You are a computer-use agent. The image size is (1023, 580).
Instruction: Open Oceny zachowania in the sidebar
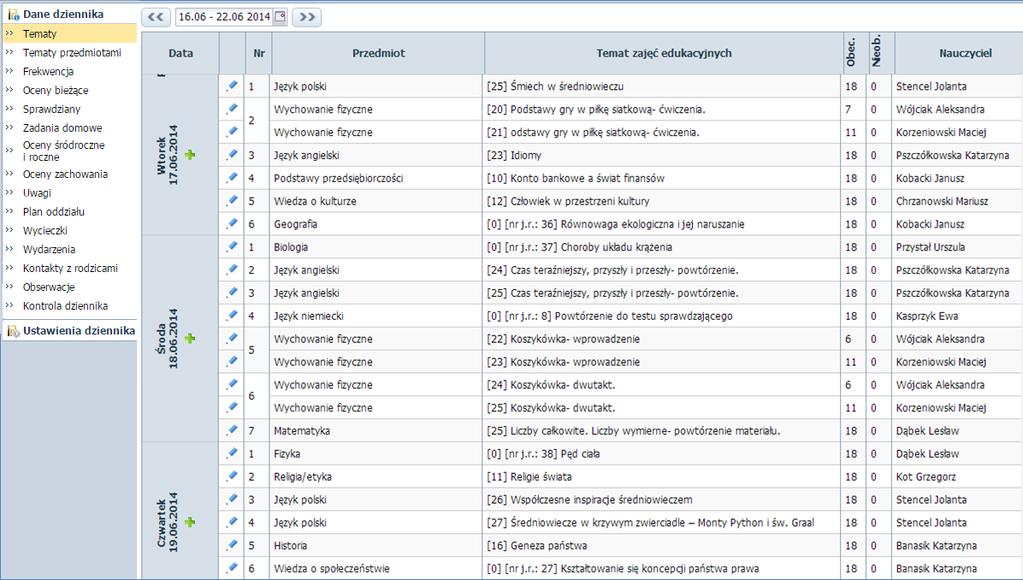pos(65,174)
